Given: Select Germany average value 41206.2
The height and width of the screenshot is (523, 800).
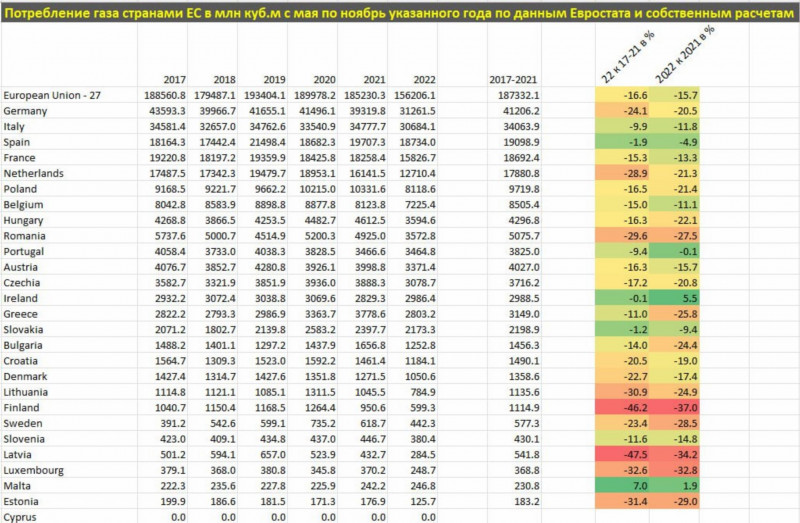Looking at the screenshot, I should [521, 111].
